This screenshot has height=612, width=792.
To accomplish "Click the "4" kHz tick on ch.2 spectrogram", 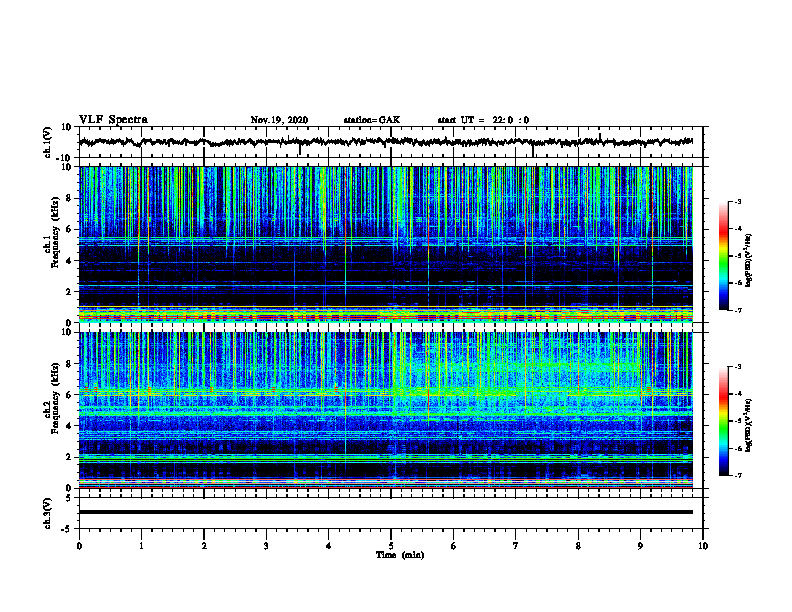I will pyautogui.click(x=69, y=426).
